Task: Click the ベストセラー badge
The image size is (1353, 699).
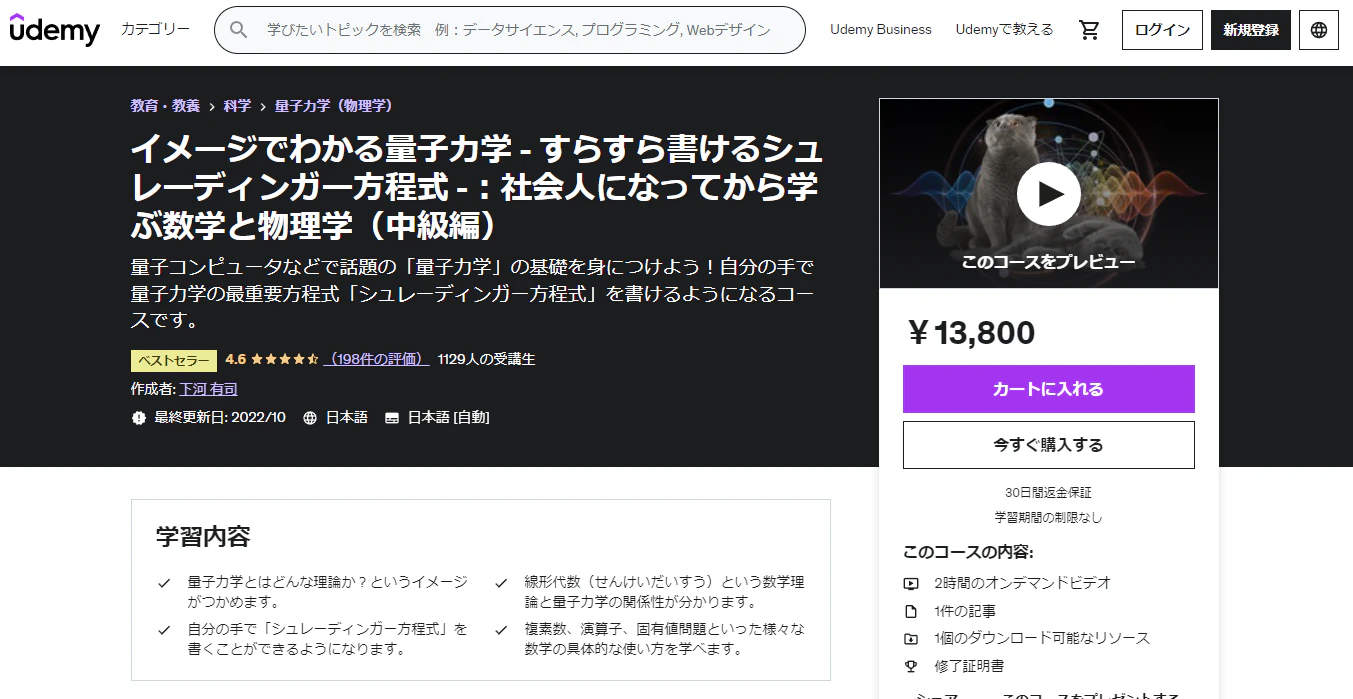Action: [x=174, y=360]
